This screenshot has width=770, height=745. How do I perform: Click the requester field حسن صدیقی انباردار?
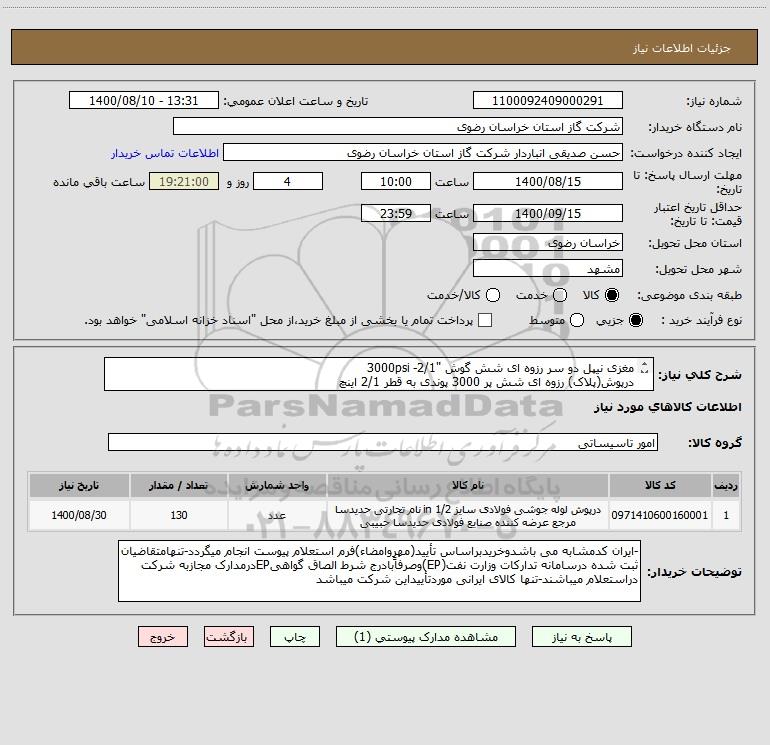click(x=423, y=153)
